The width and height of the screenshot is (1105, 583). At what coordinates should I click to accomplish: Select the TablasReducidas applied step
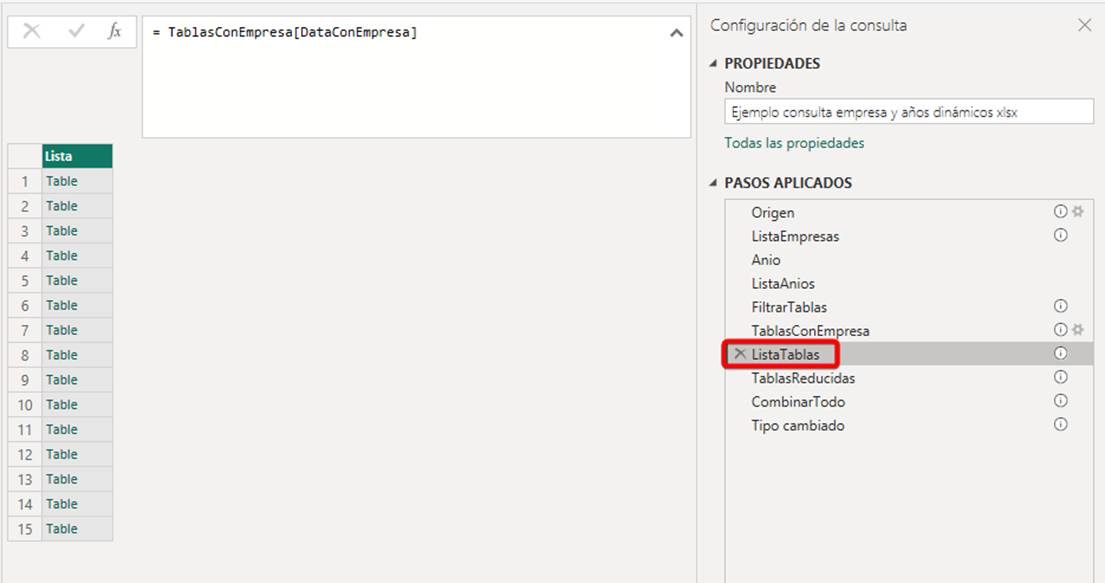coord(803,378)
